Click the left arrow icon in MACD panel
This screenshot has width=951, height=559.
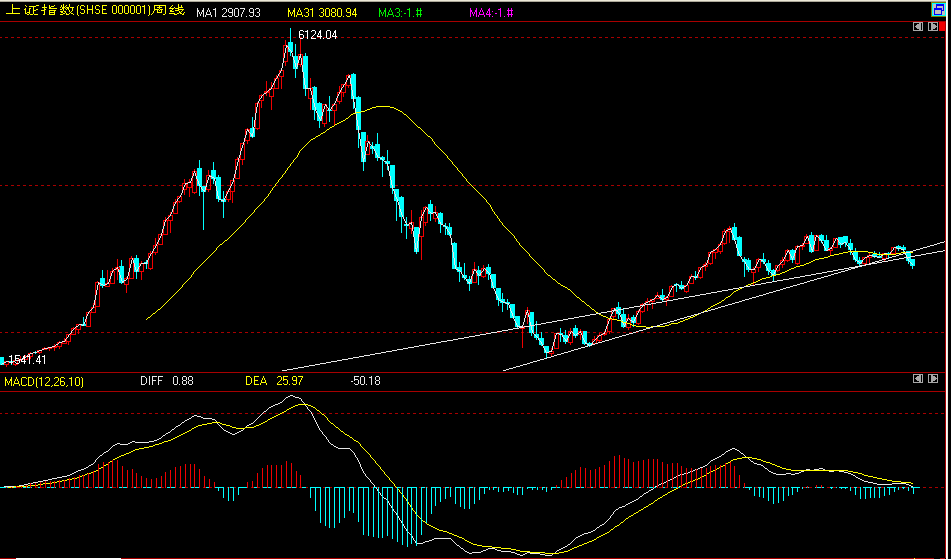(919, 379)
